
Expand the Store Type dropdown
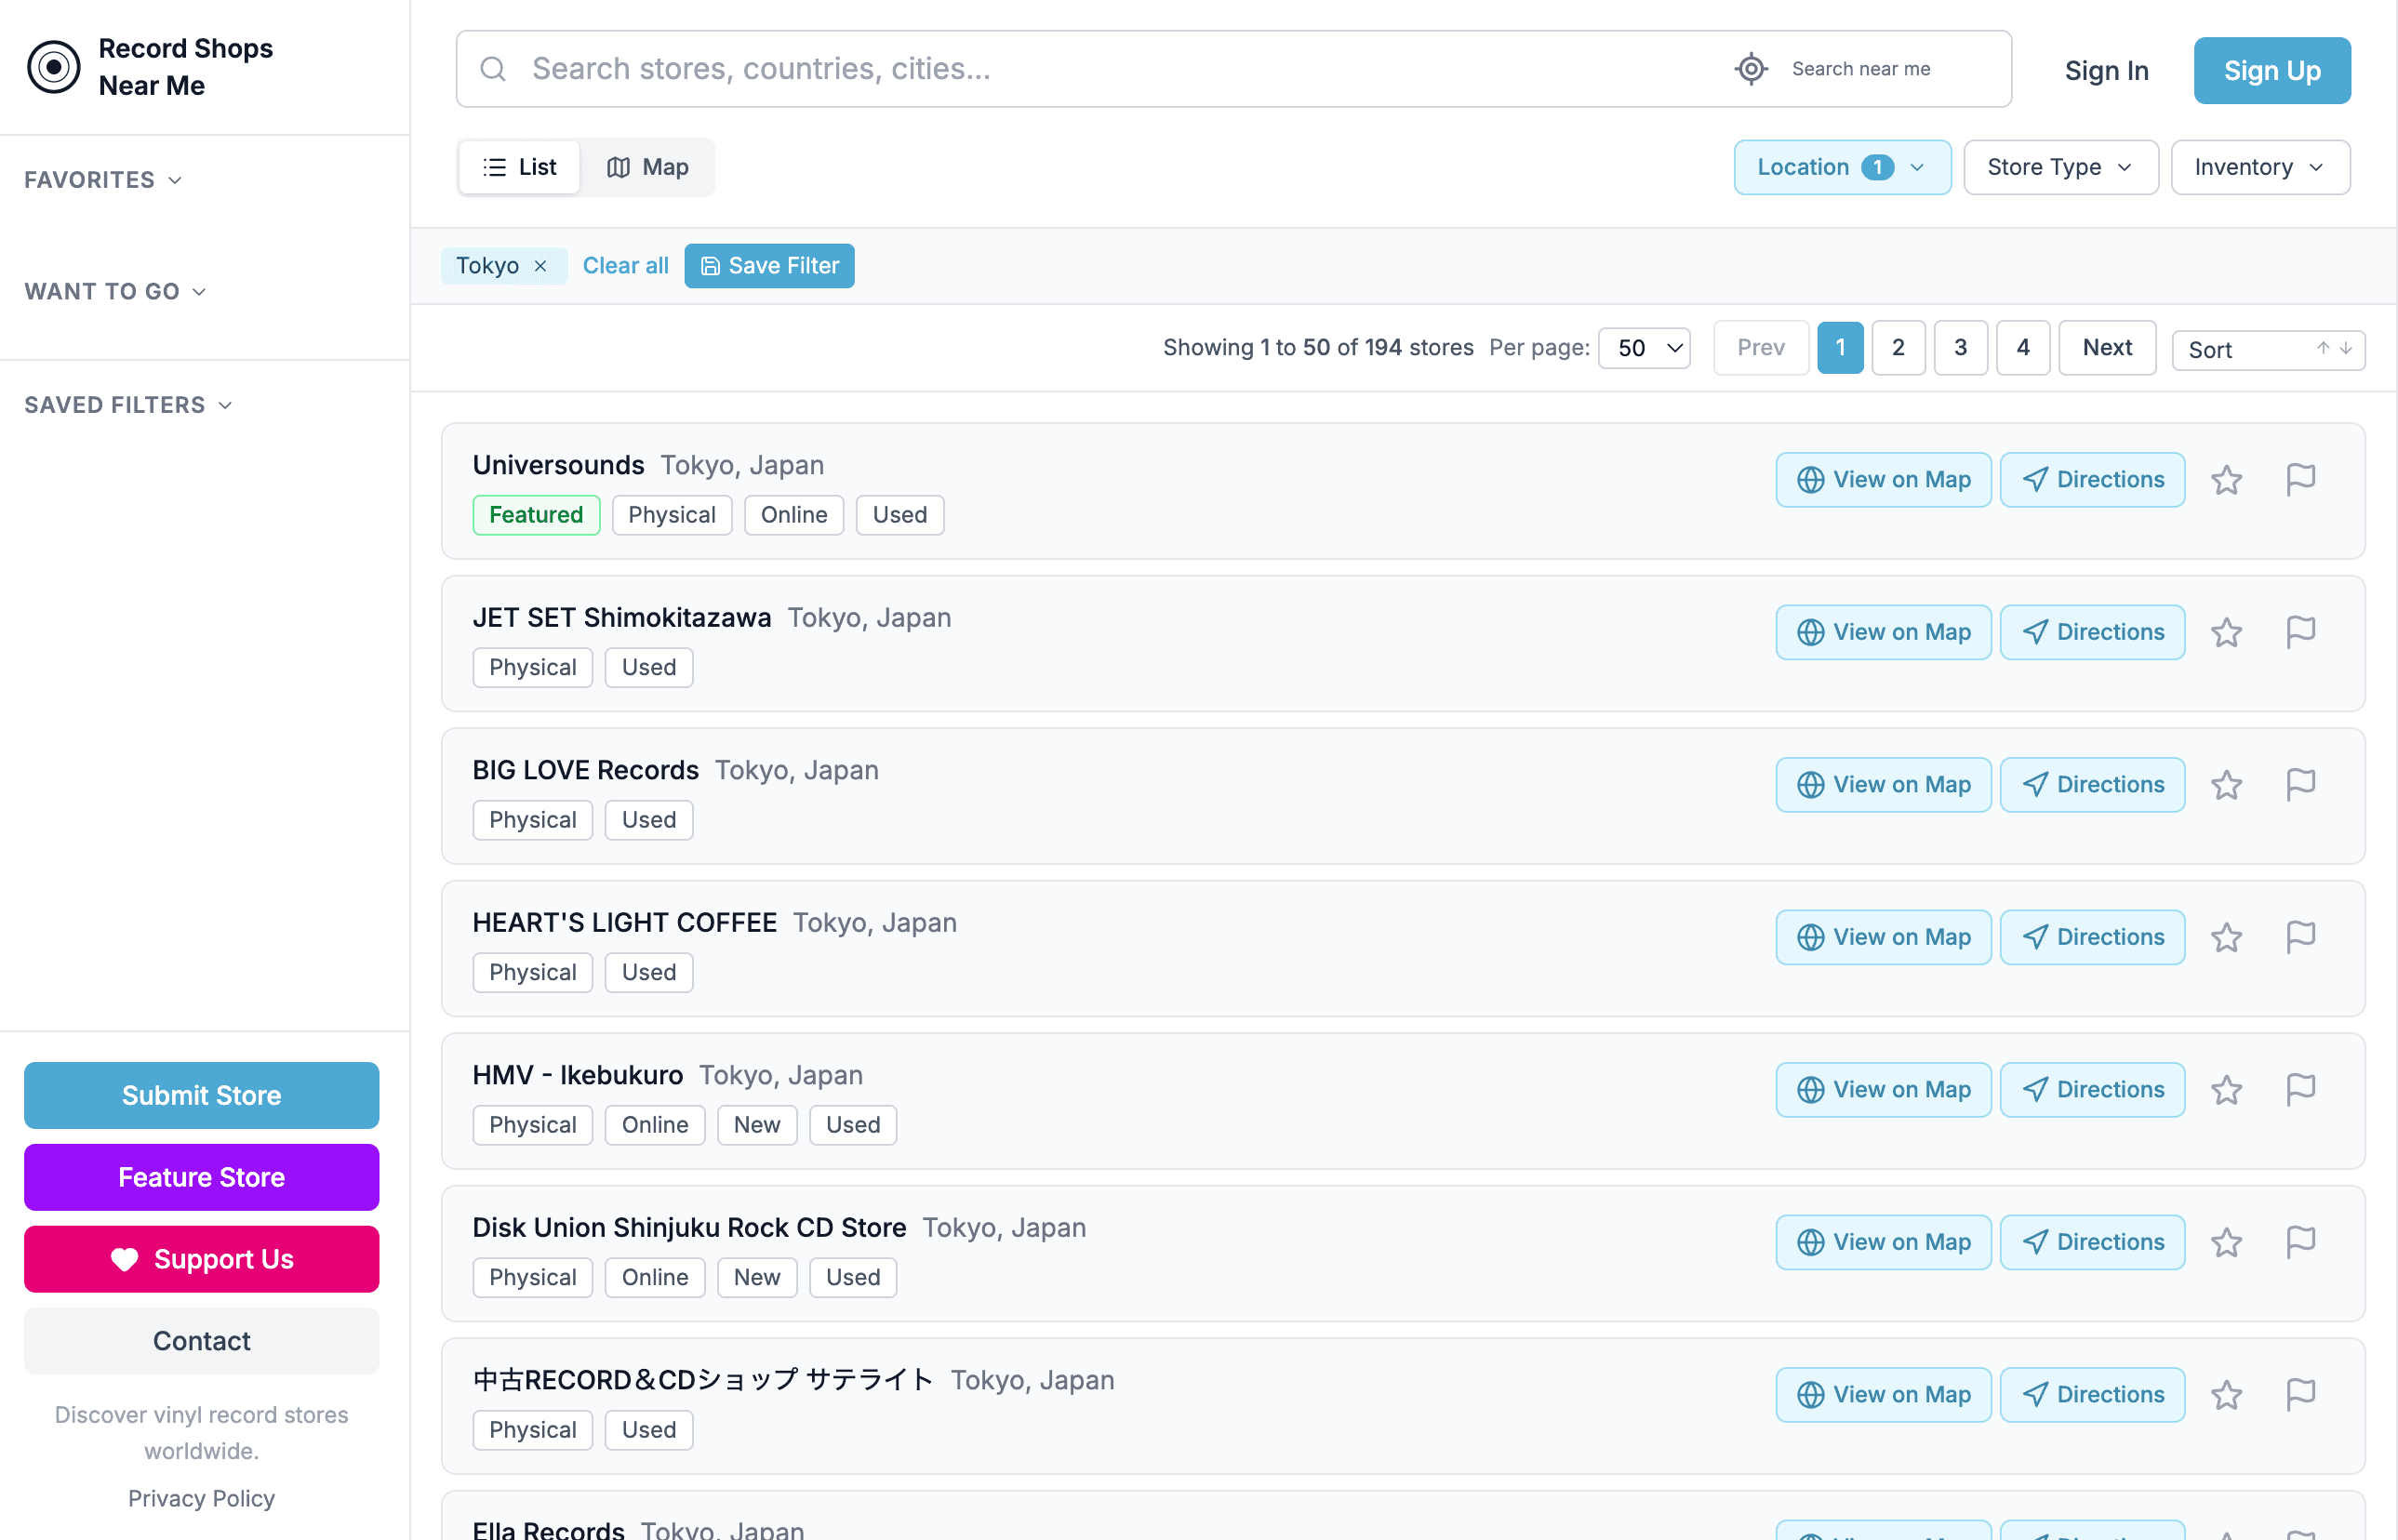click(2060, 167)
